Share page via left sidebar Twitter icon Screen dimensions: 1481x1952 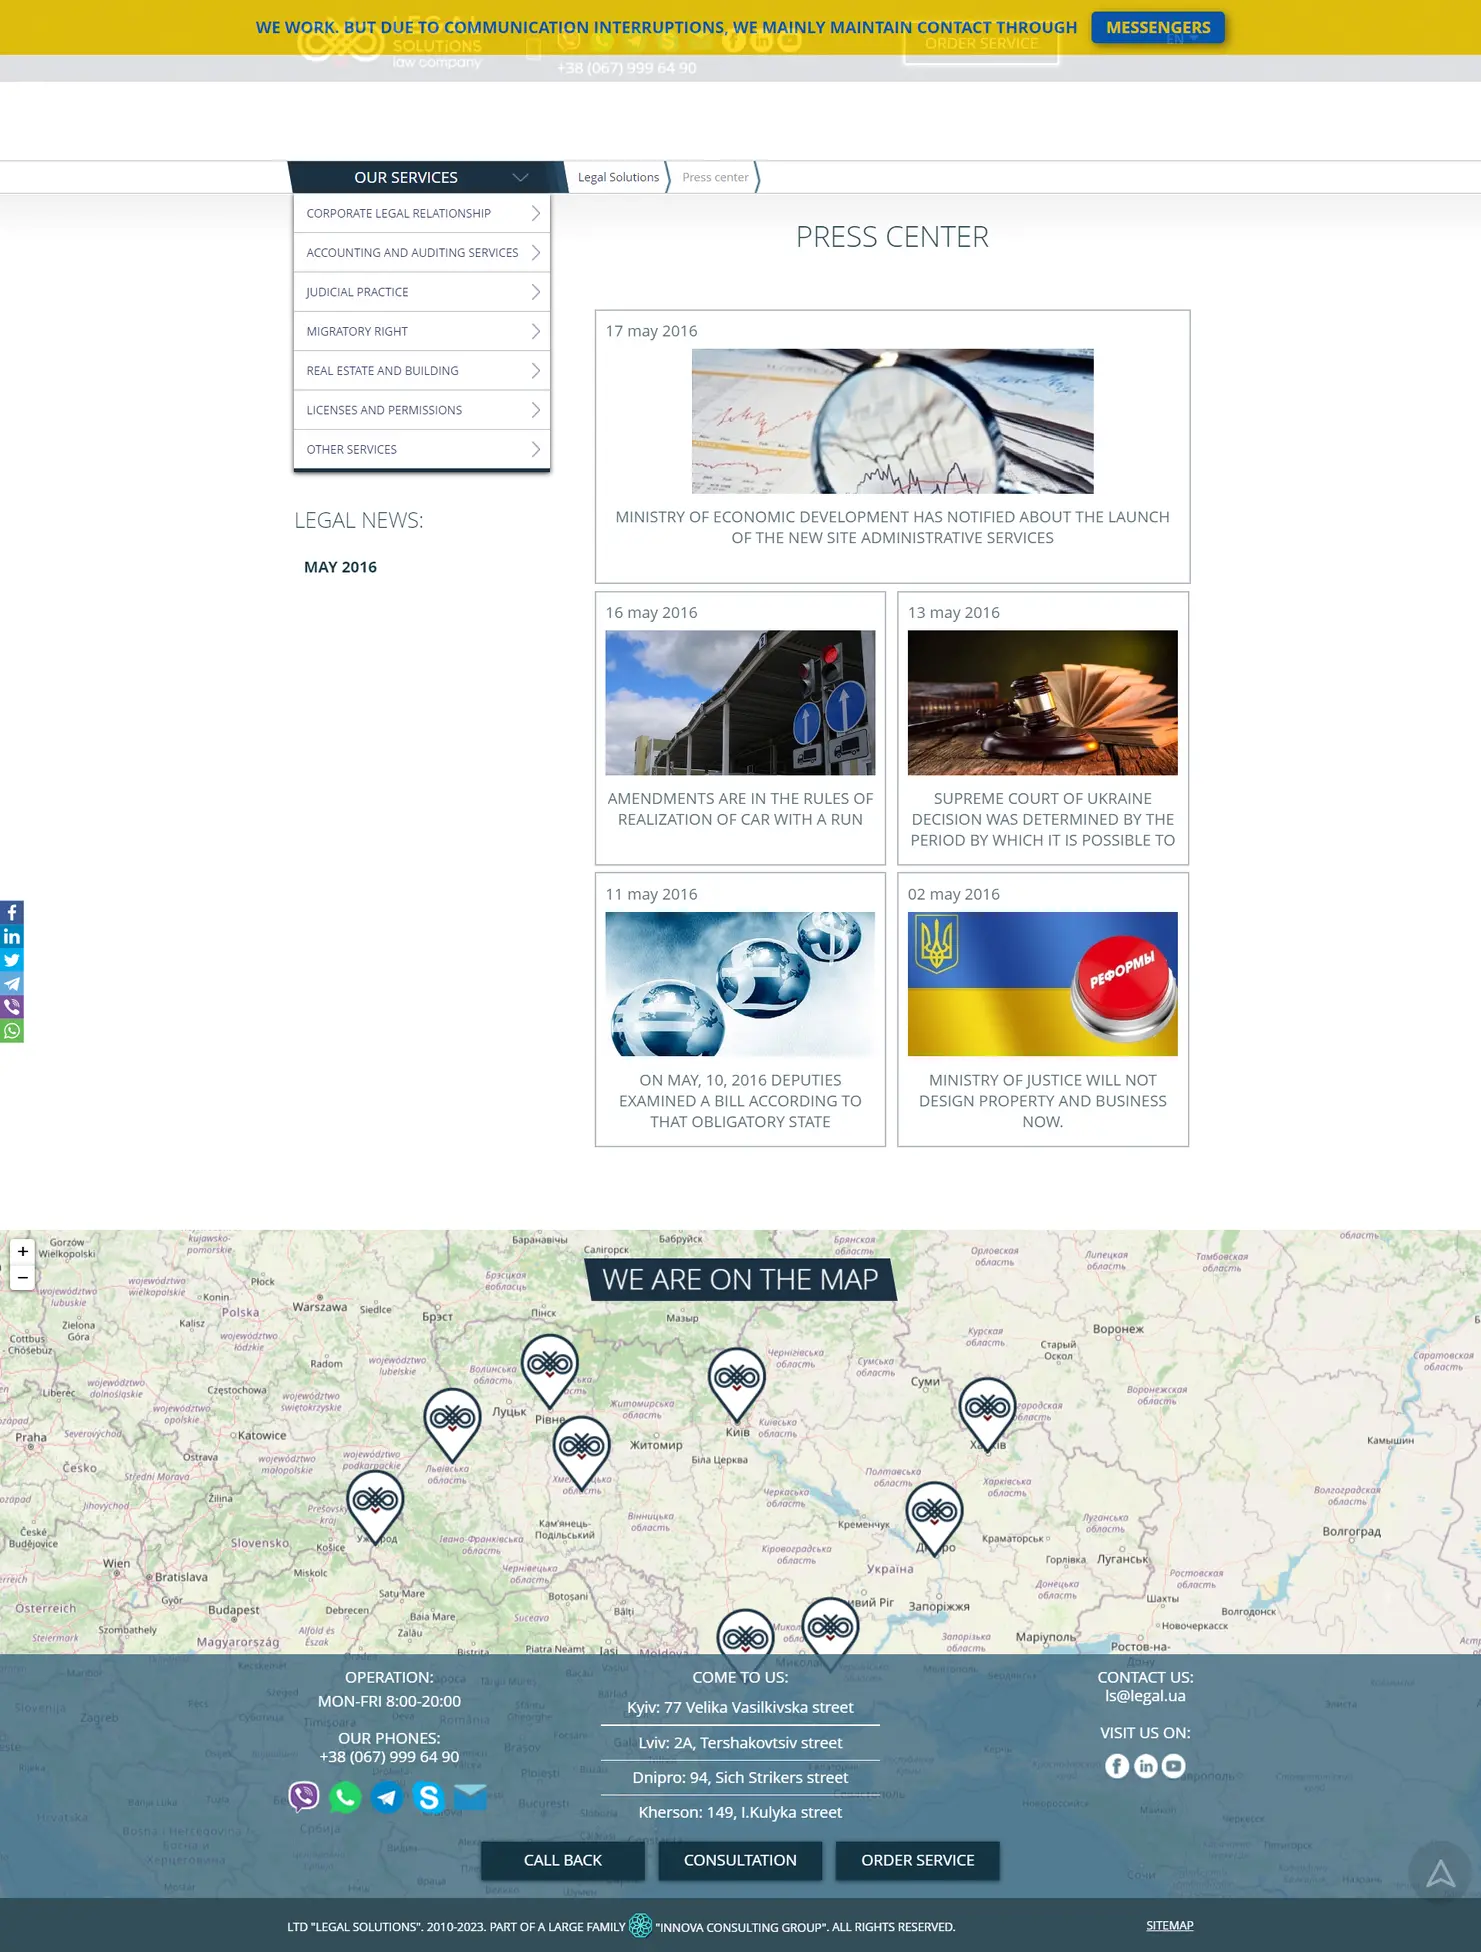click(x=11, y=960)
